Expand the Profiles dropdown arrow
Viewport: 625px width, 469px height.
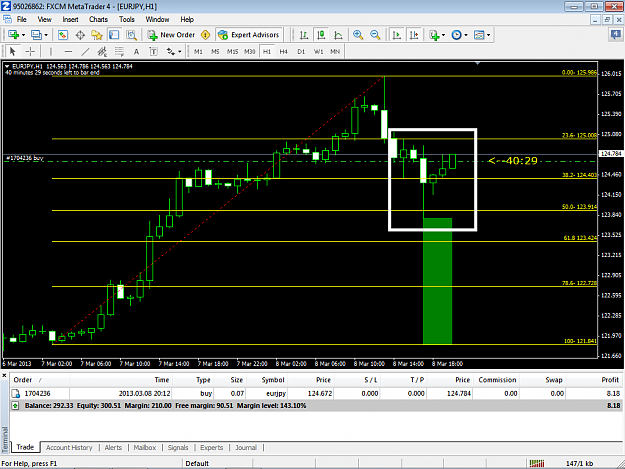point(46,35)
